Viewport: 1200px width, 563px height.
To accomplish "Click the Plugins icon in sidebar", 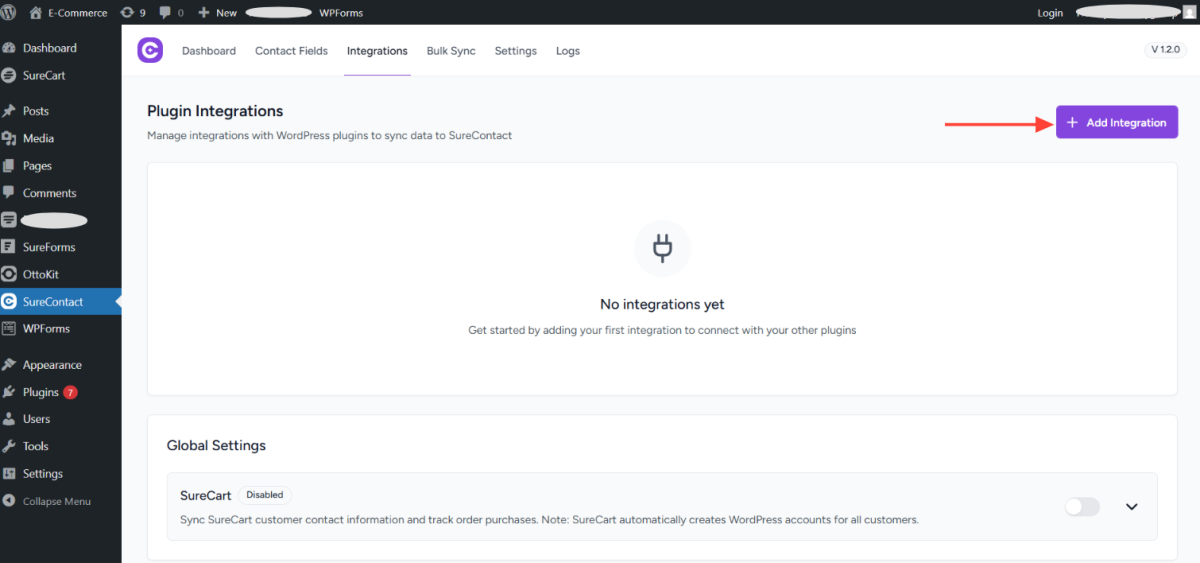I will [x=9, y=392].
